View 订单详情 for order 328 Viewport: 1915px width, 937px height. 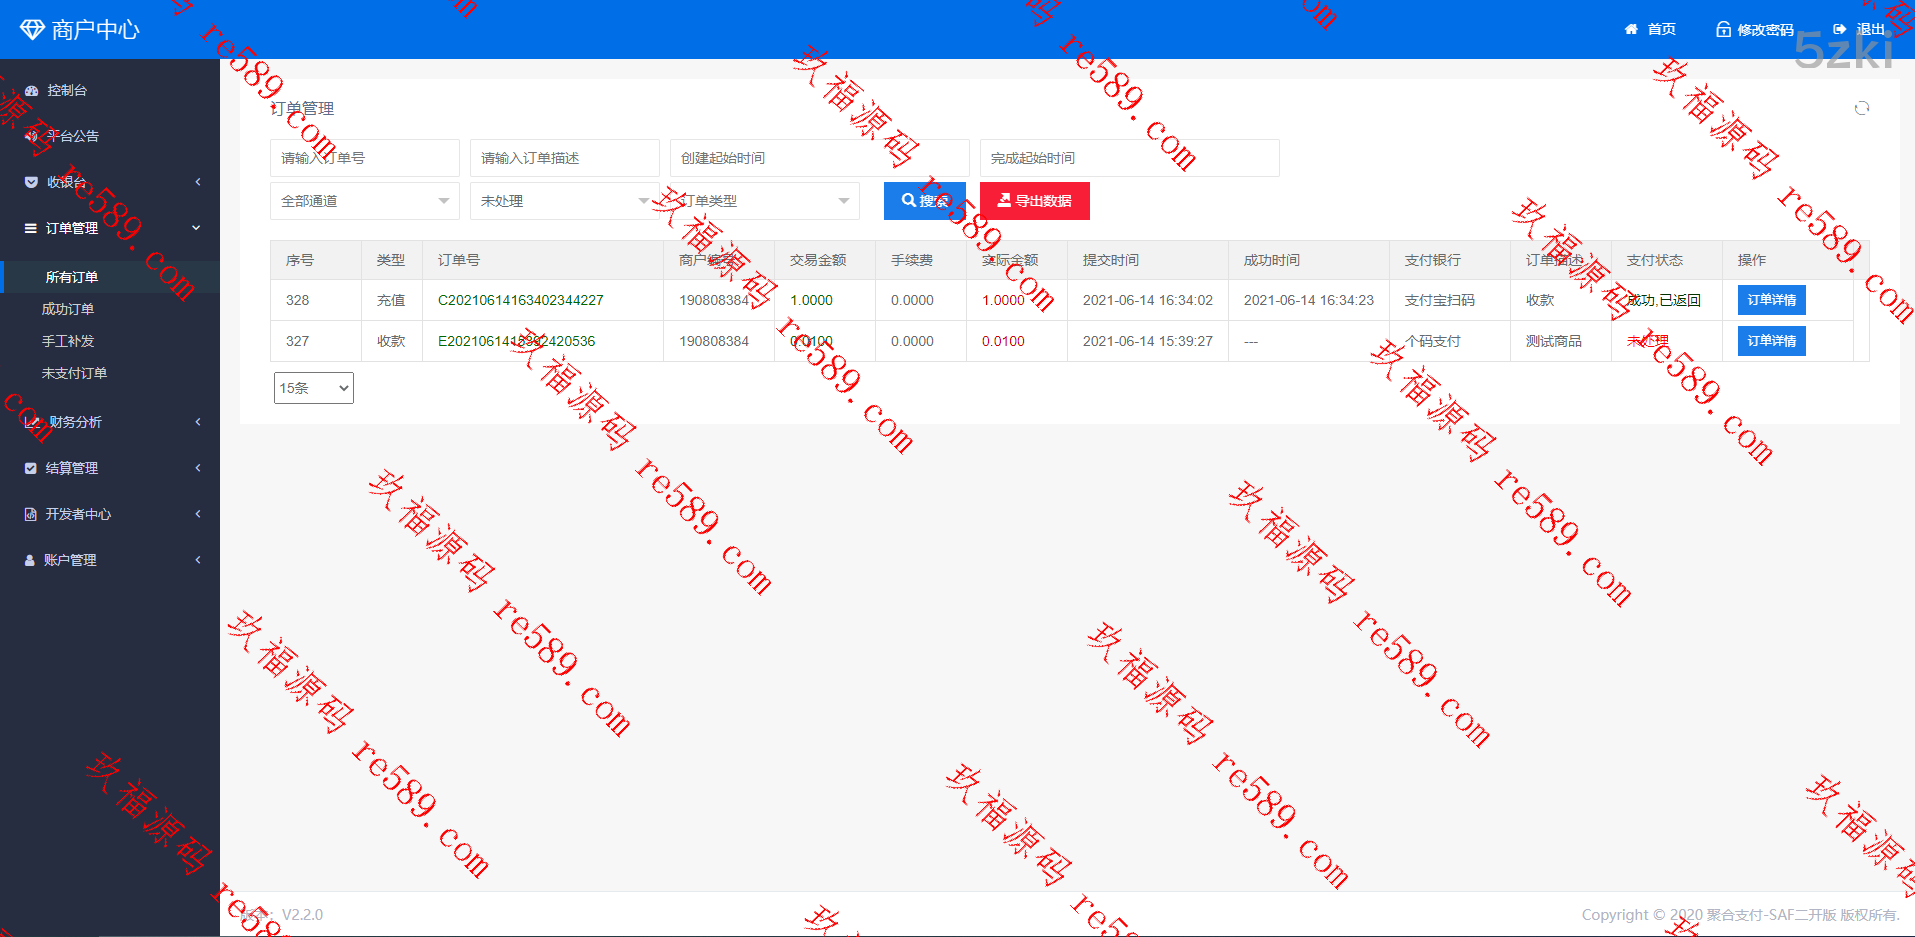1770,299
